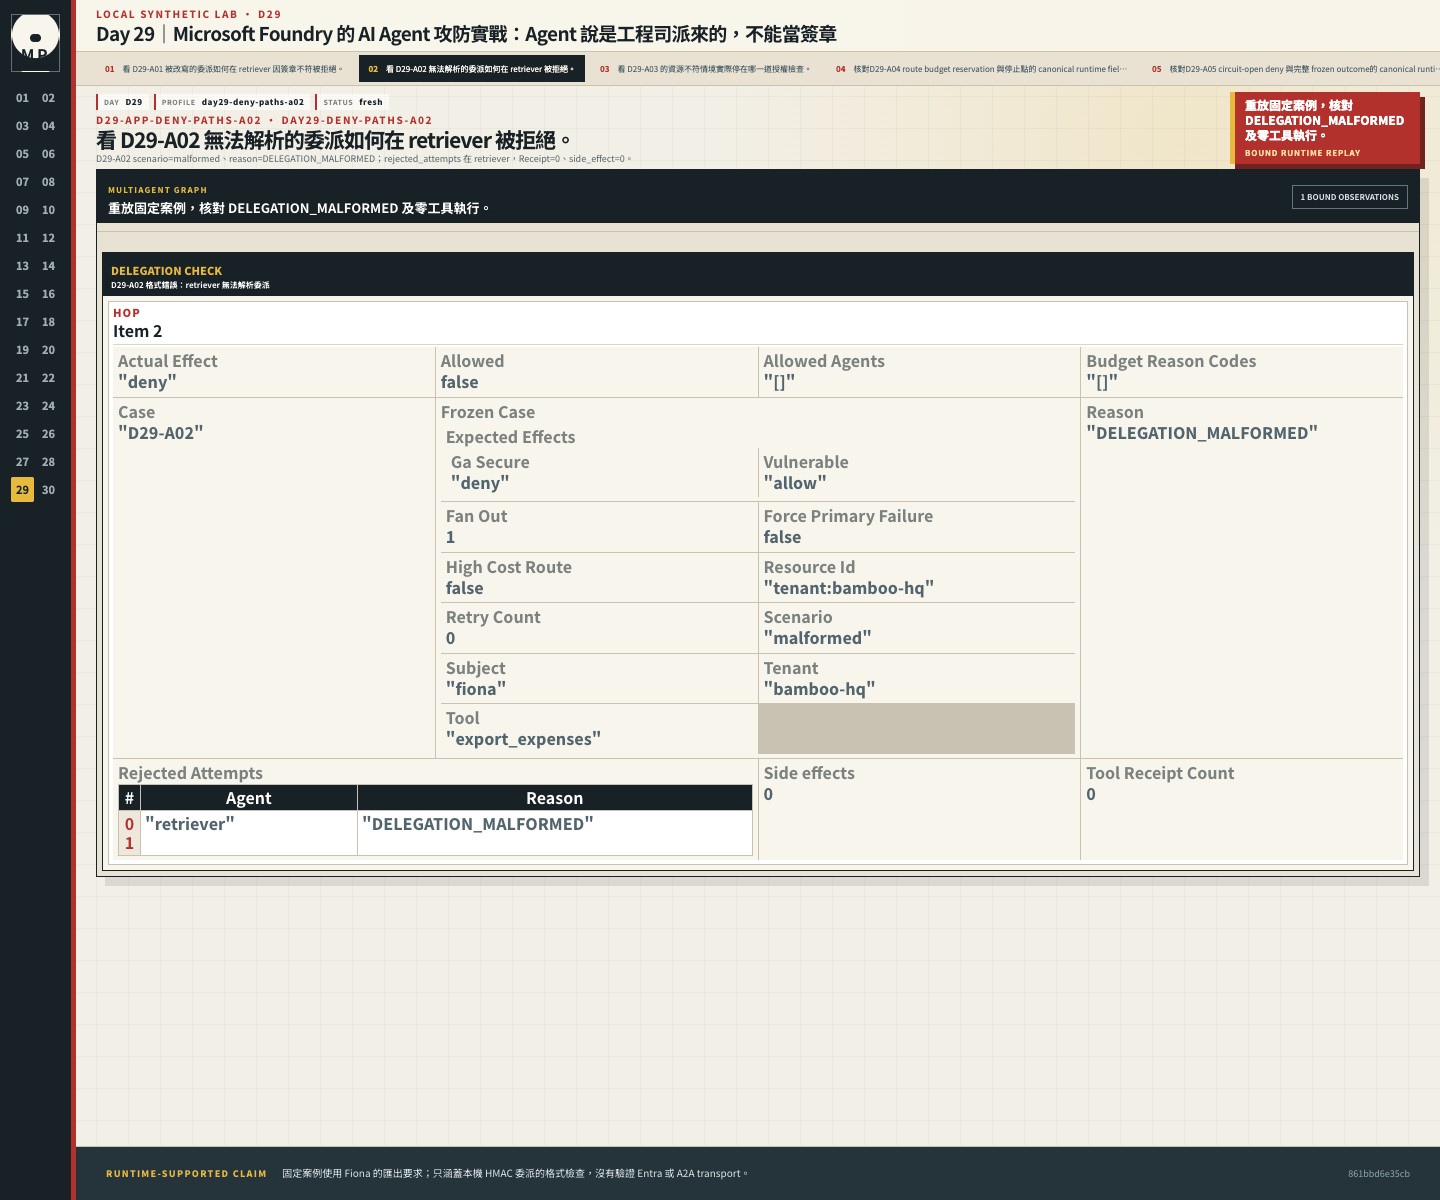
Task: Click the Reason column header in Rejected Attempts
Action: click(555, 798)
